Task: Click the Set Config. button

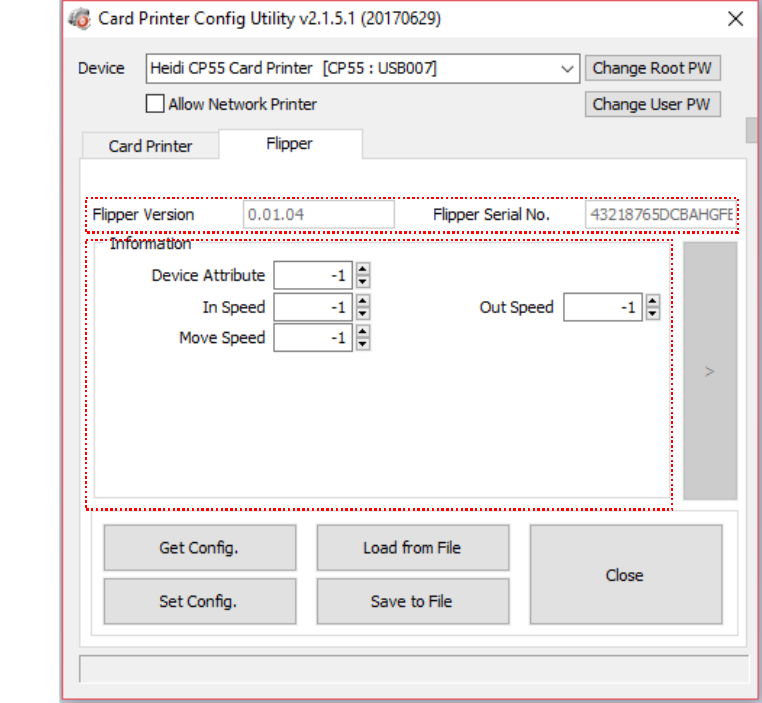Action: point(200,601)
